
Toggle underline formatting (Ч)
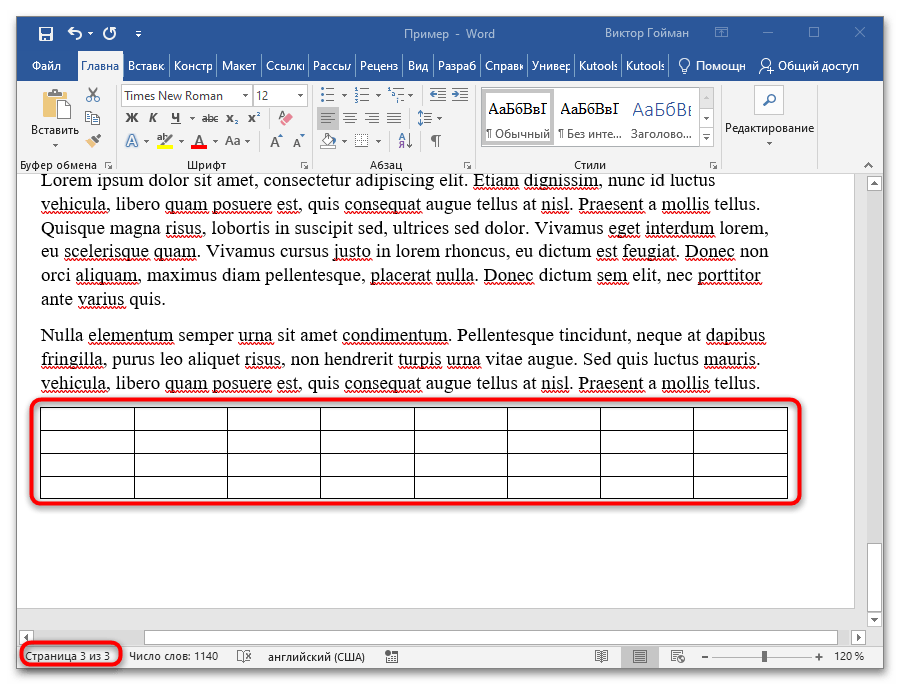coord(176,118)
